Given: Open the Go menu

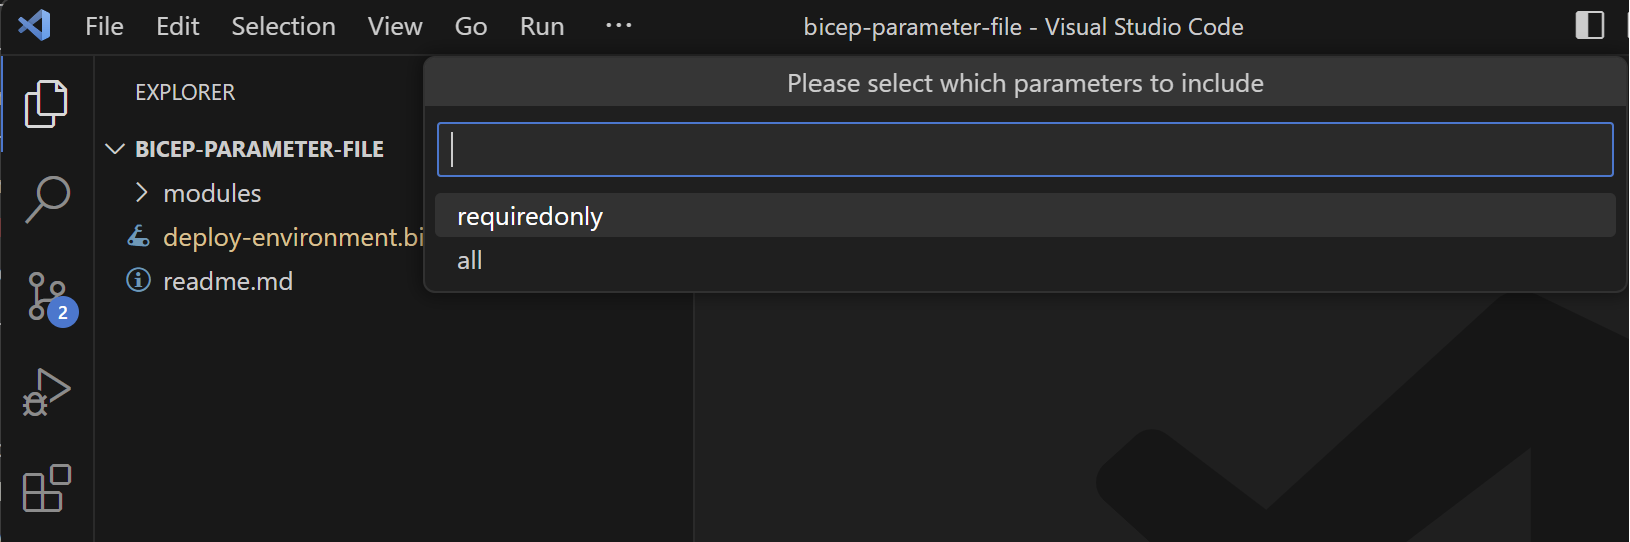Looking at the screenshot, I should coord(471,26).
